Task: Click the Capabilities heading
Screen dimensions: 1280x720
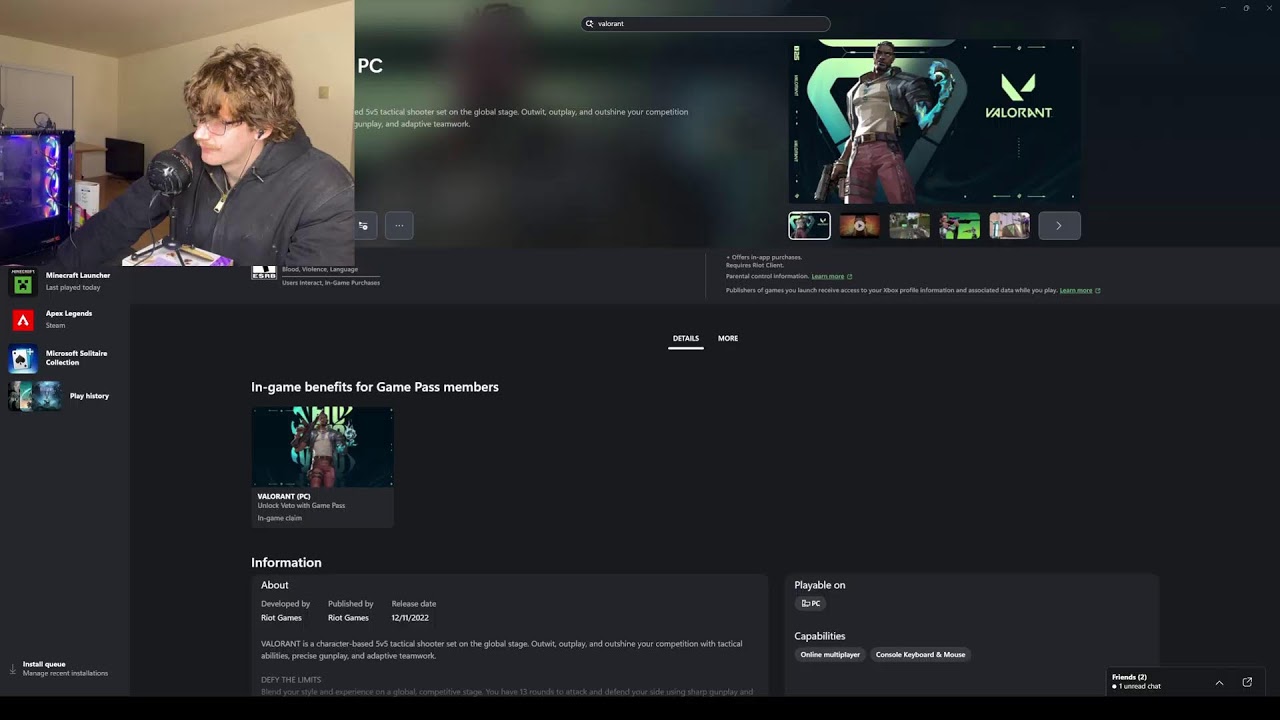Action: pos(820,636)
